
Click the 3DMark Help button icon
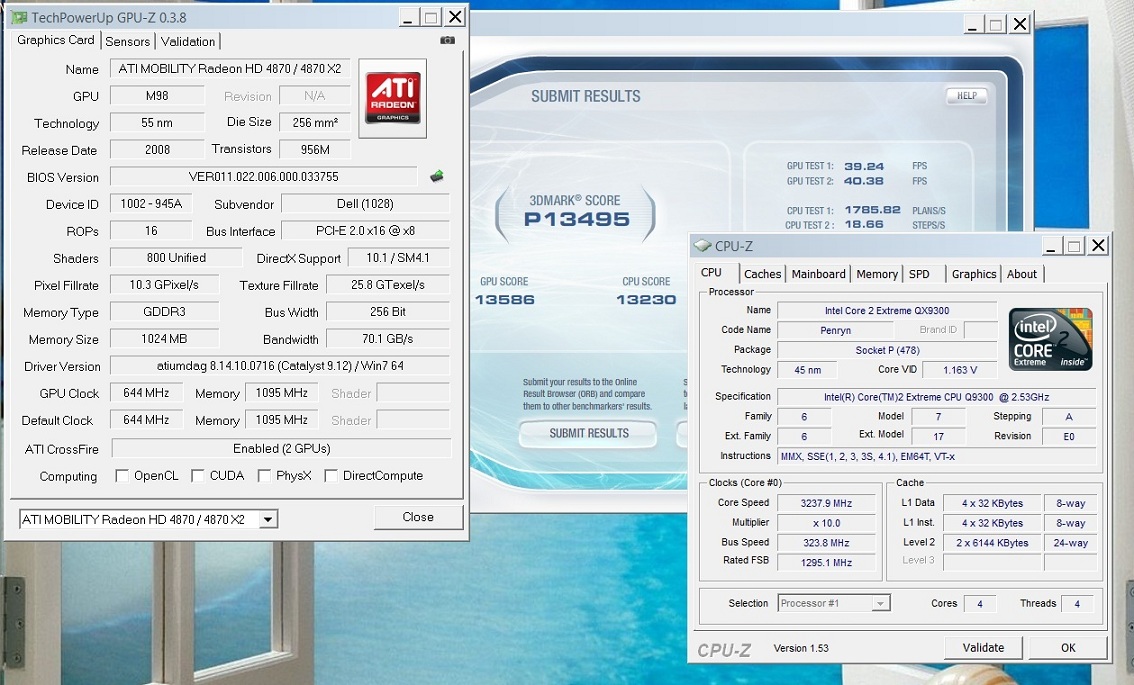[x=966, y=96]
